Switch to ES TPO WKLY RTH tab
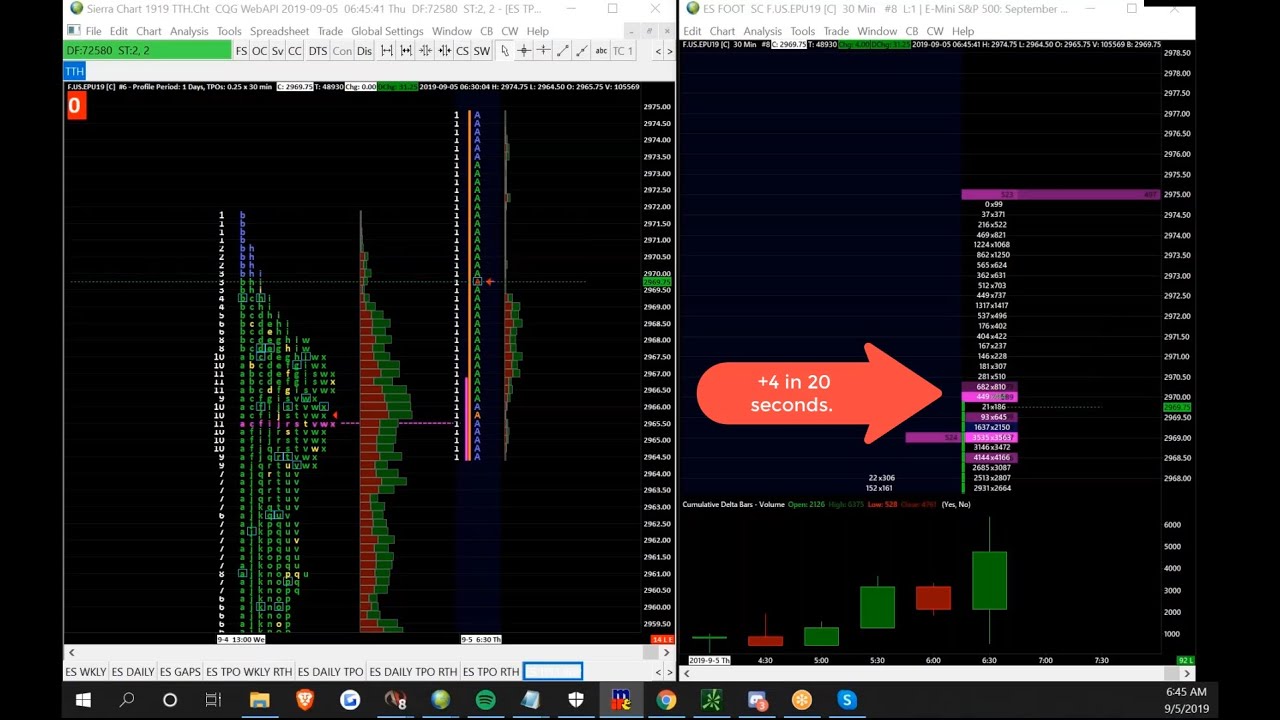1280x720 pixels. [249, 672]
